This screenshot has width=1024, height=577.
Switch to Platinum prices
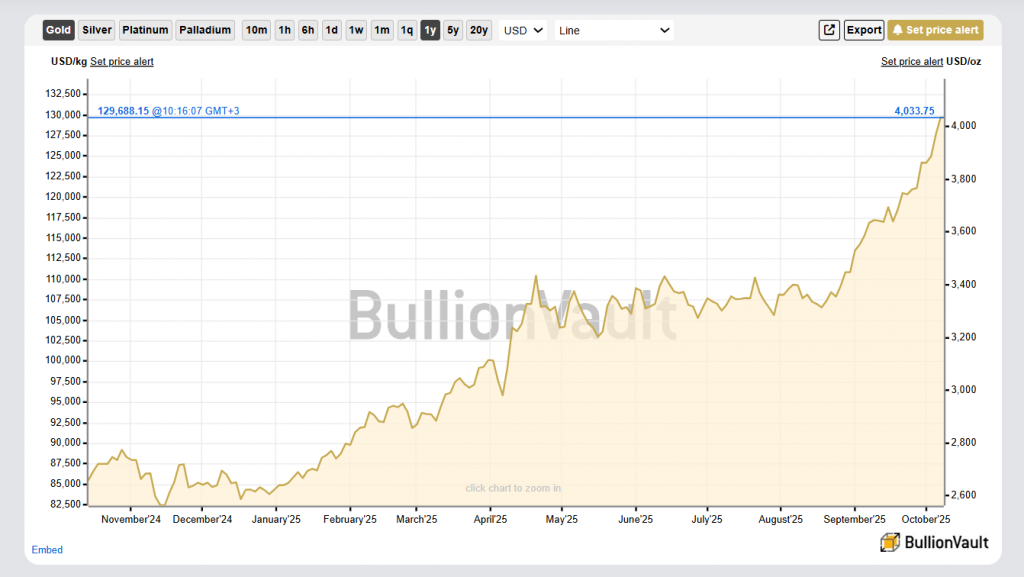(x=145, y=30)
